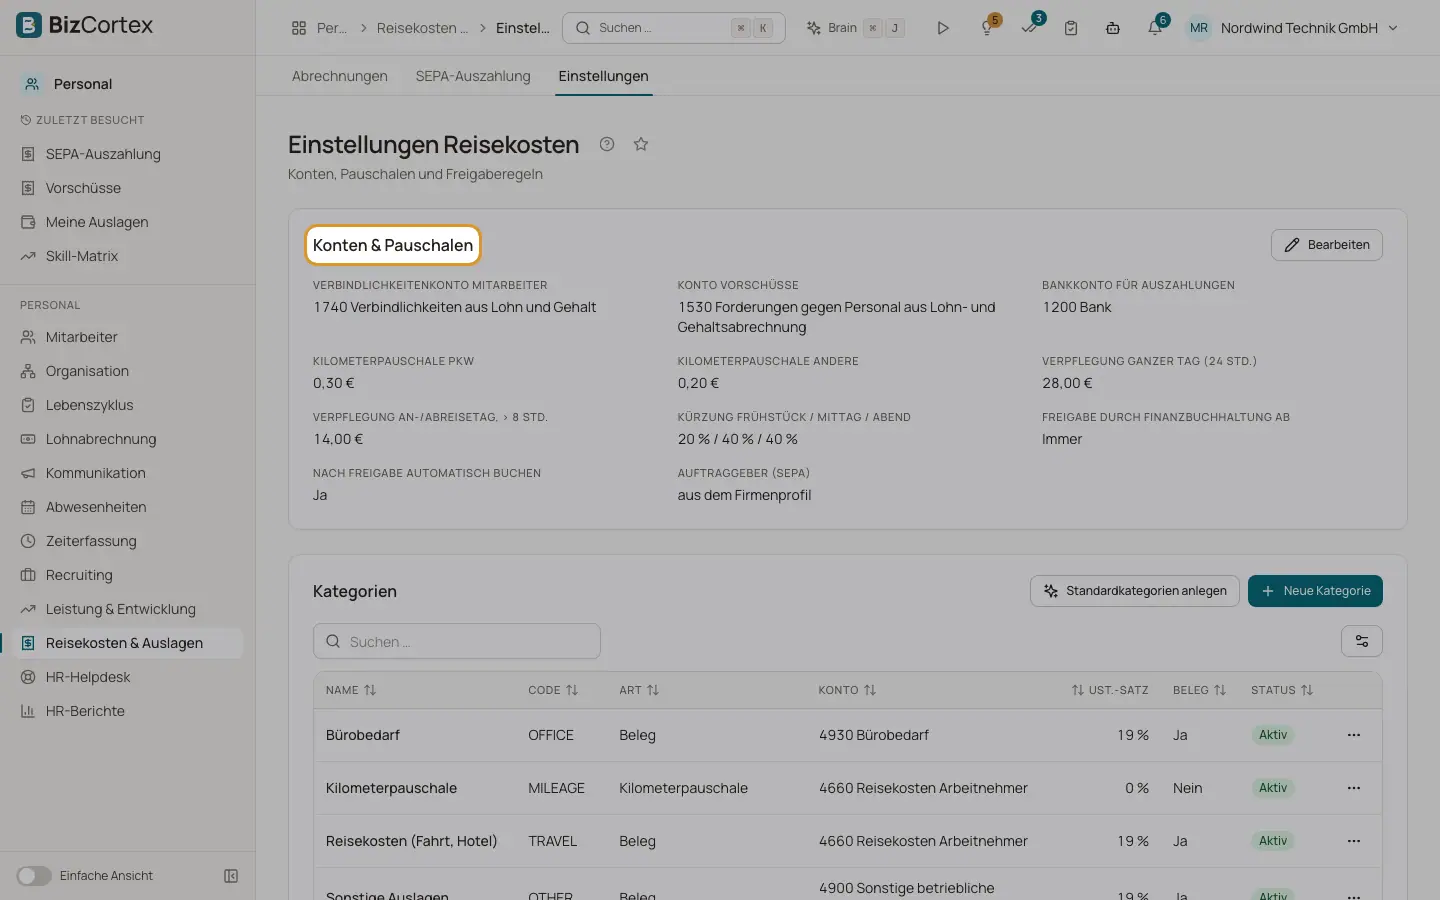The image size is (1440, 900).
Task: Open the robot assistant icon
Action: tap(1113, 28)
